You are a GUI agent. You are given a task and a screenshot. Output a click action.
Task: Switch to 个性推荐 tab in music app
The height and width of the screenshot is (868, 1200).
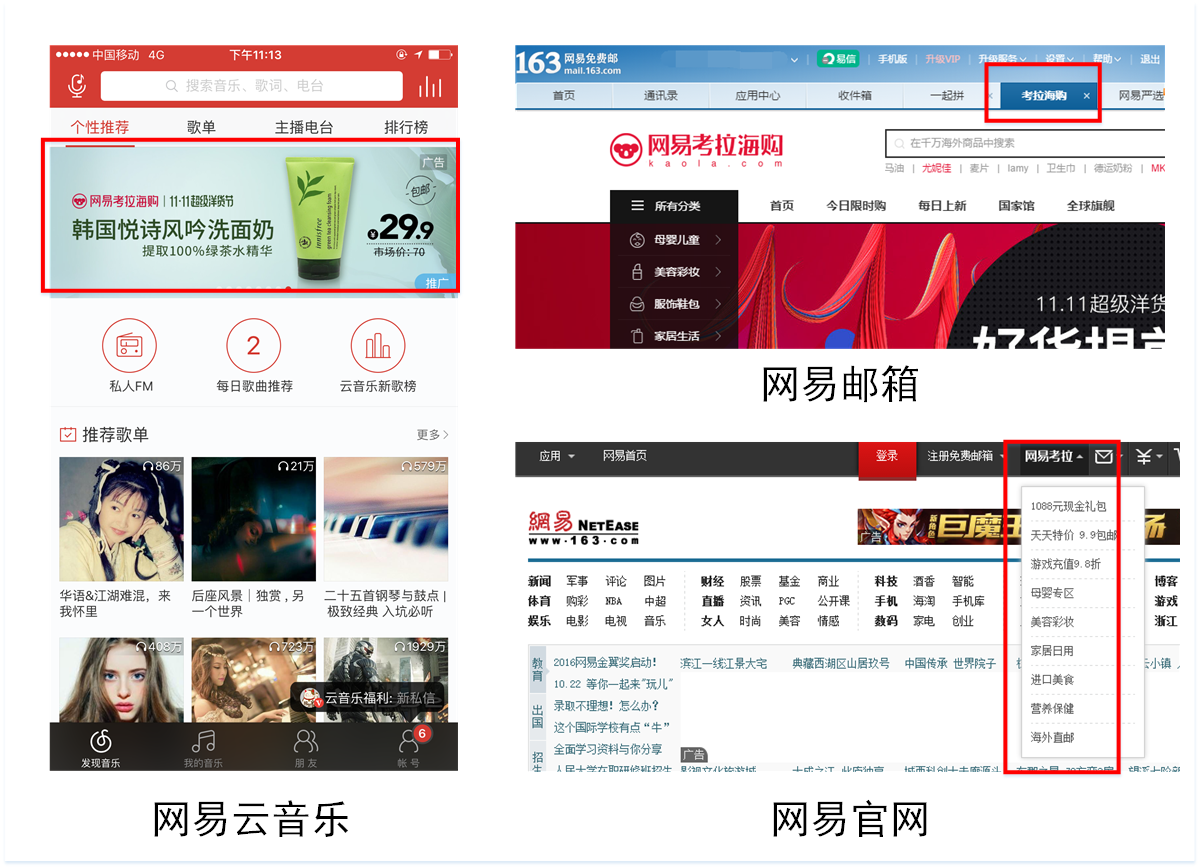[100, 127]
